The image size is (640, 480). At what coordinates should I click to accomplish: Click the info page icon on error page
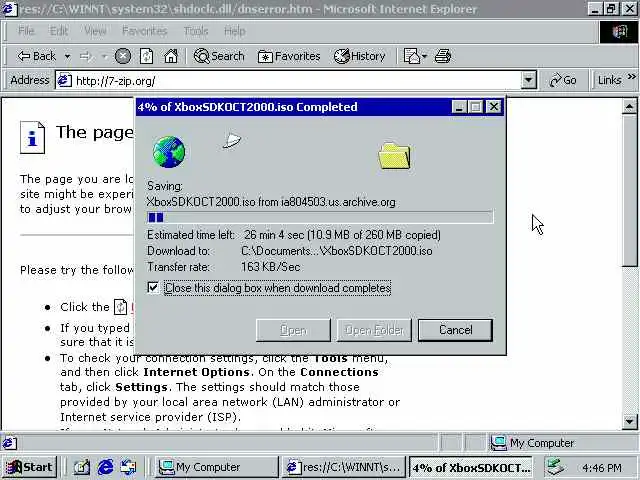pos(32,137)
